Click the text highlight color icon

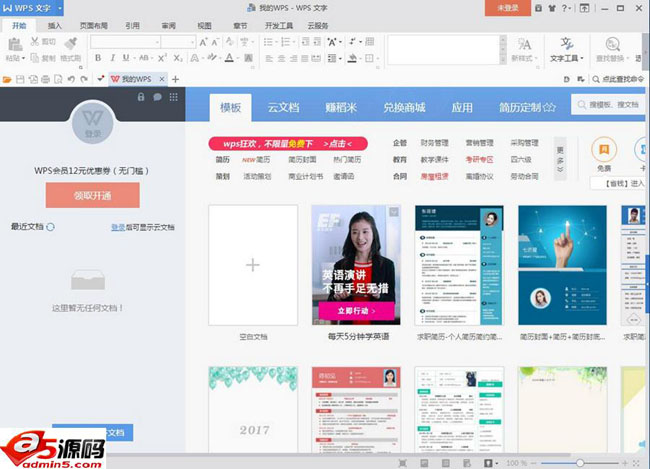pos(212,58)
